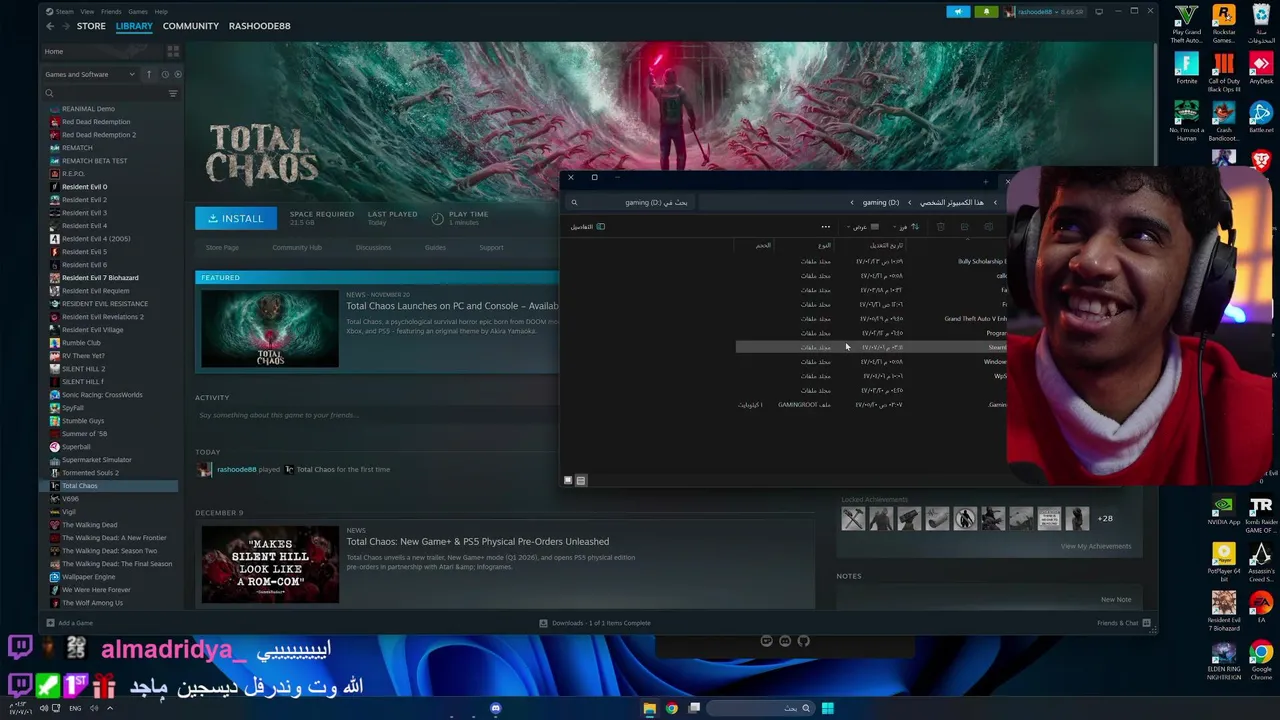The image size is (1280, 720).
Task: Click the recent activity clock filter icon
Action: [x=165, y=74]
